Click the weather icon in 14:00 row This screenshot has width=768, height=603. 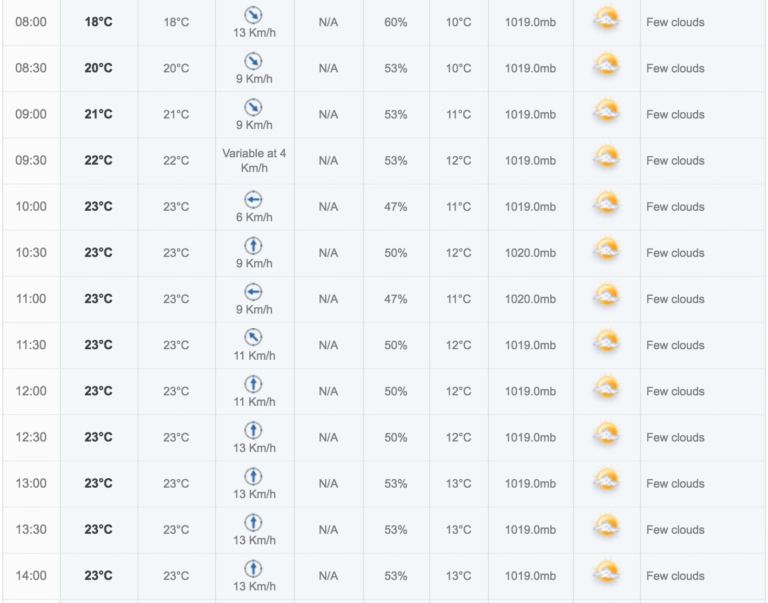pos(606,573)
